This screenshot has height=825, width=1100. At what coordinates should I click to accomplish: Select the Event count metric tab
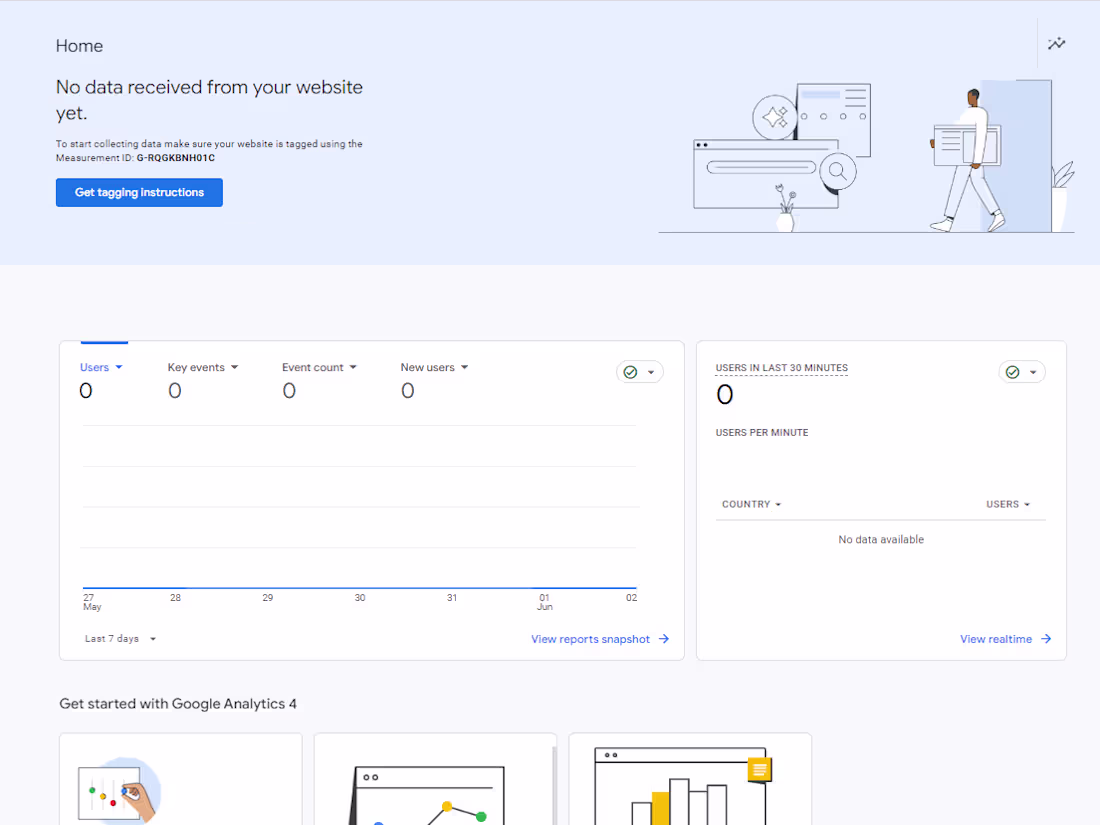point(312,367)
